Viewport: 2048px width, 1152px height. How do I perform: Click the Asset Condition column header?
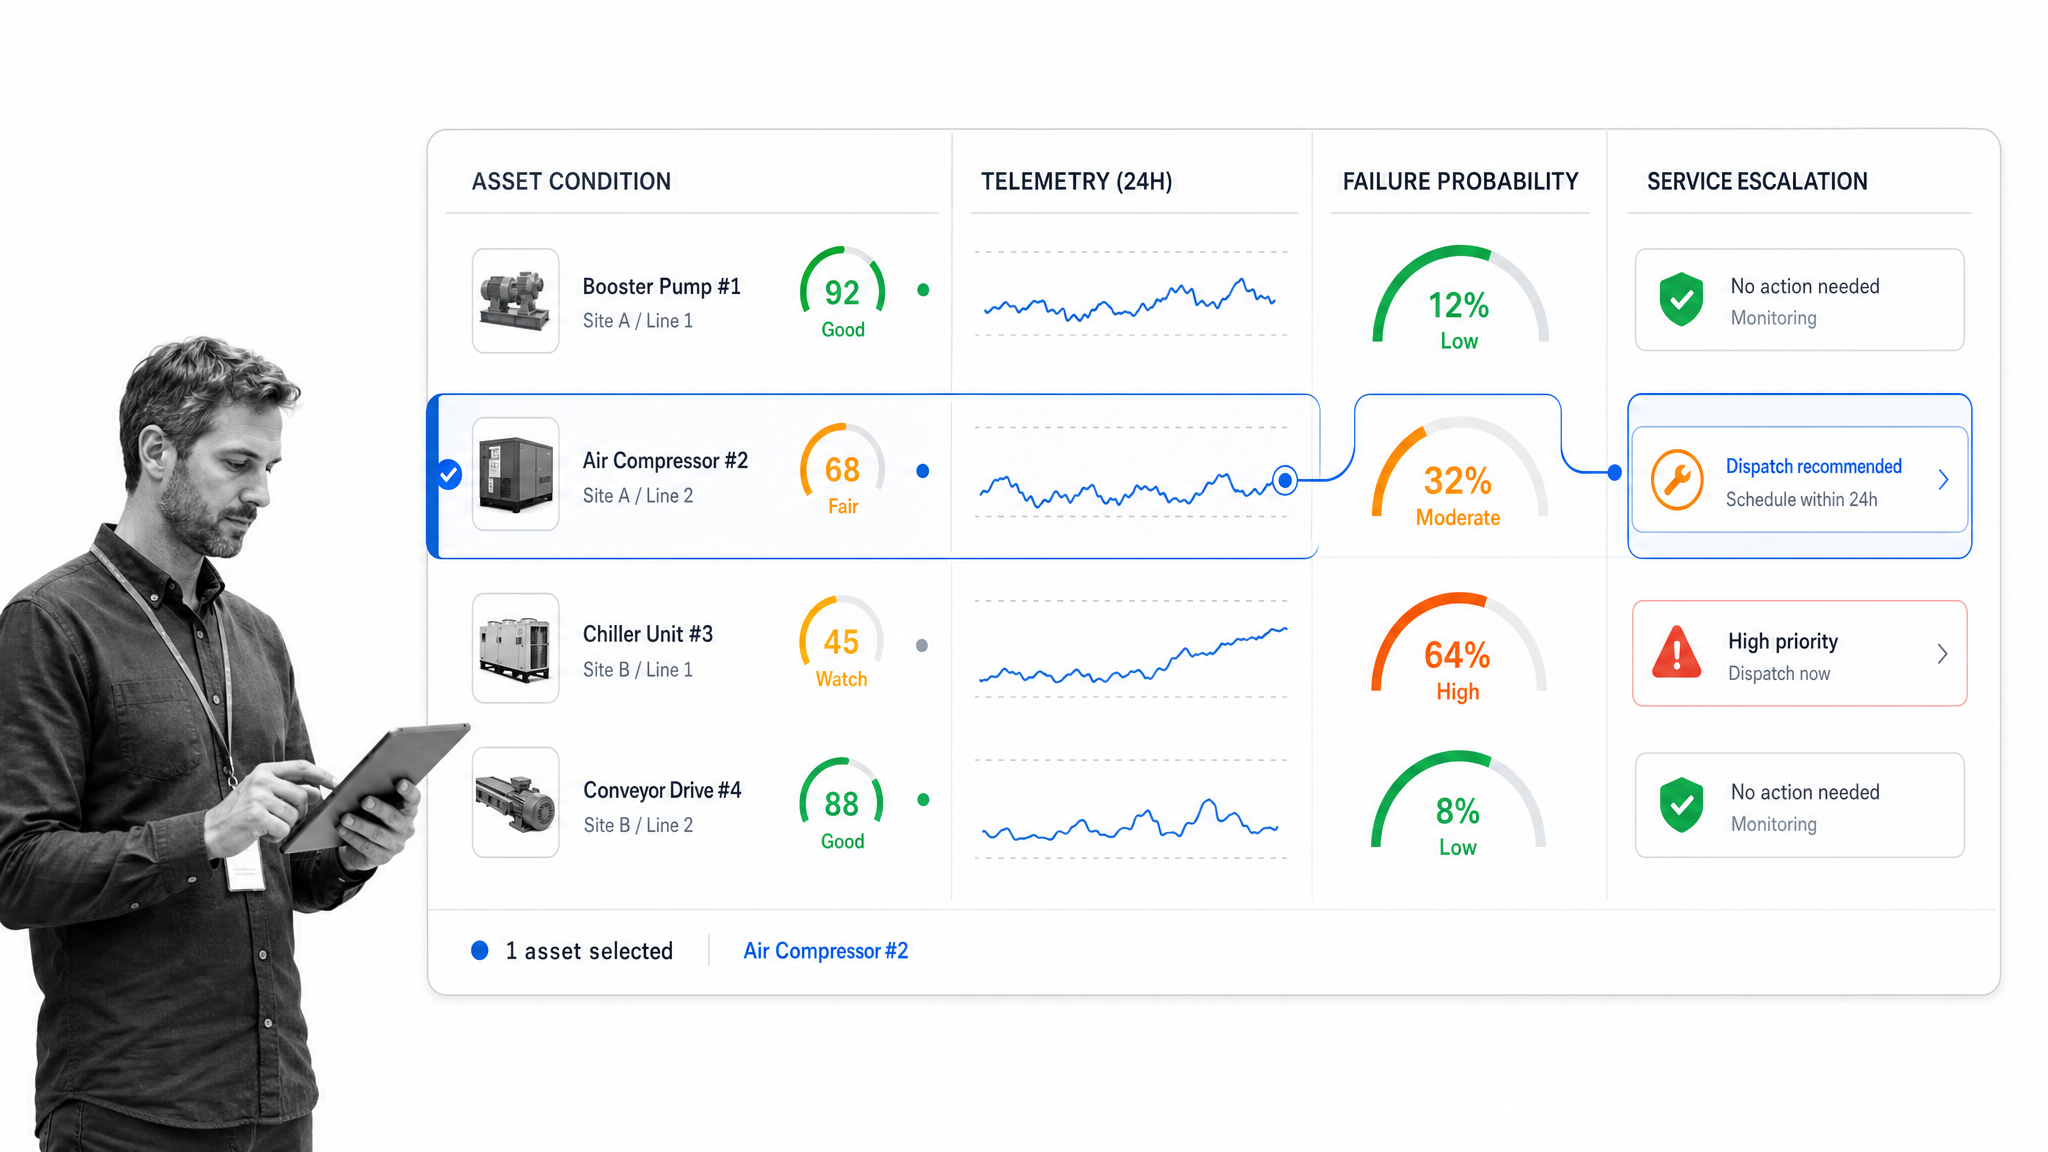pyautogui.click(x=571, y=182)
